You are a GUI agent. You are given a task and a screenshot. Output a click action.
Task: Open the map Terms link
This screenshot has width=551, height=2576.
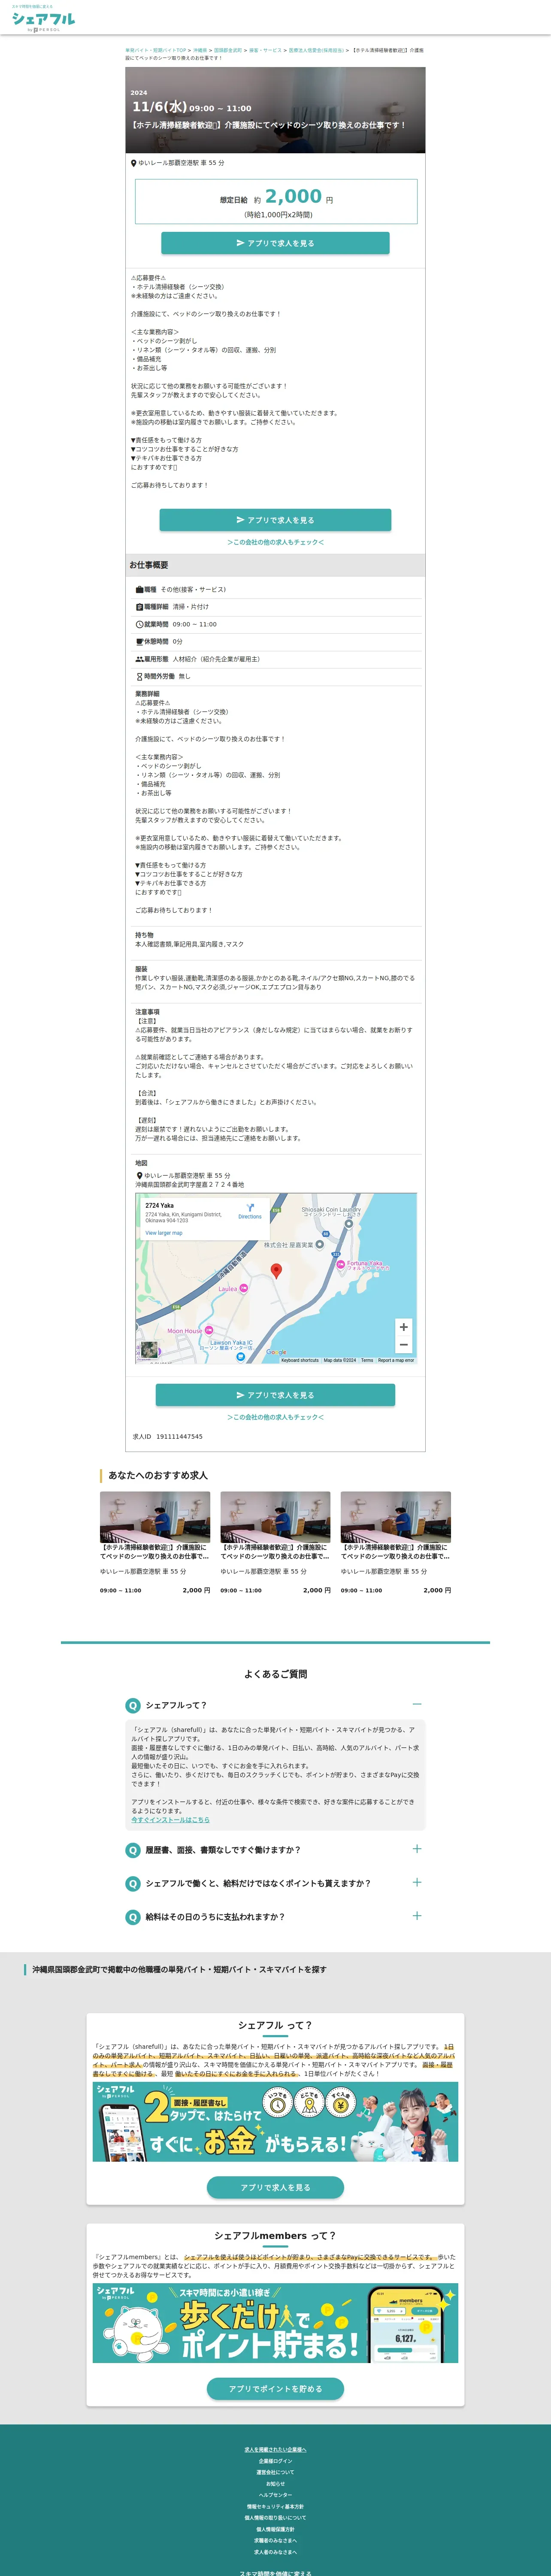[367, 1360]
